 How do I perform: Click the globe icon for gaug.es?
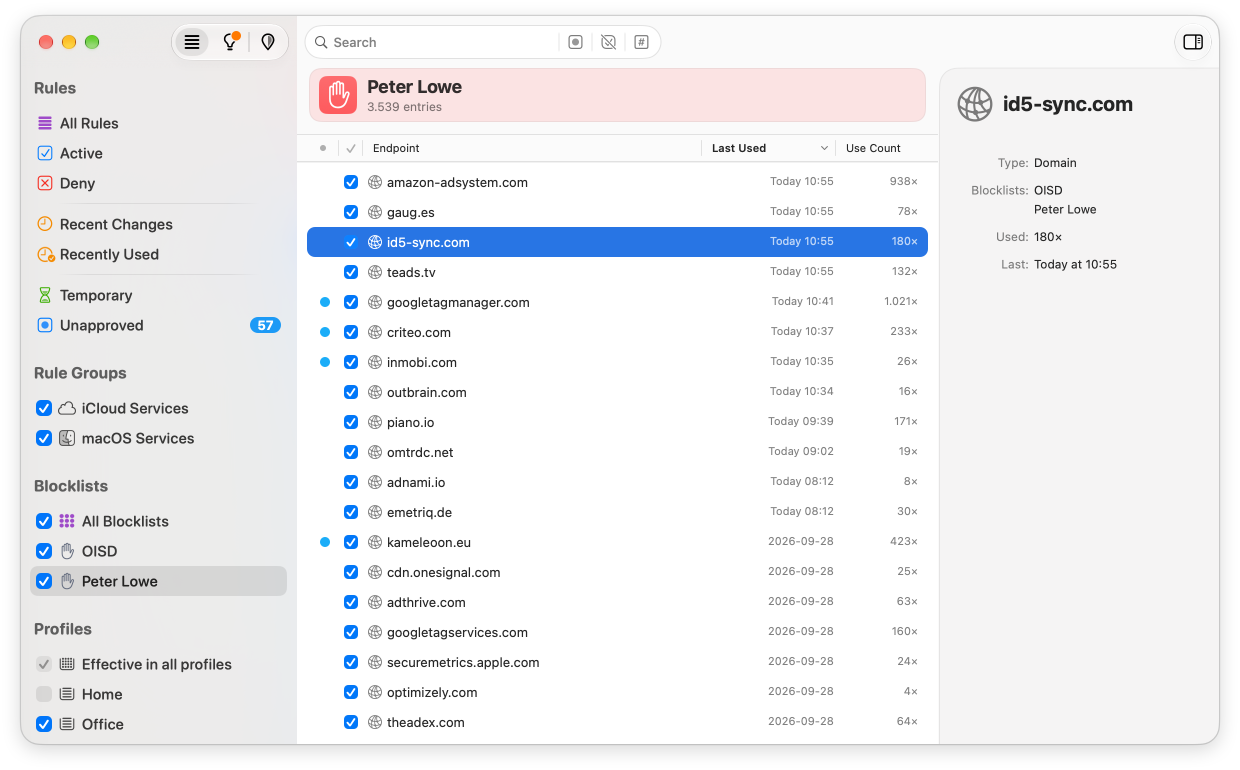[375, 212]
